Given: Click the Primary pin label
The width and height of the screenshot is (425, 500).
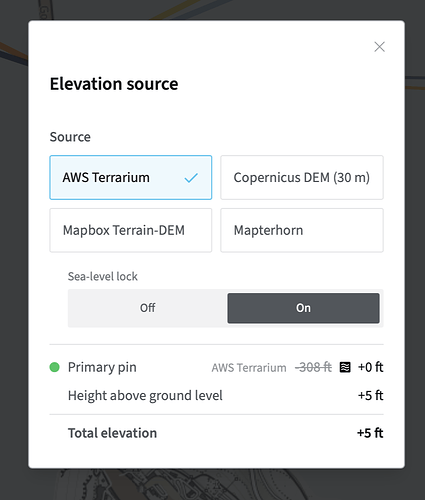Looking at the screenshot, I should click(102, 367).
